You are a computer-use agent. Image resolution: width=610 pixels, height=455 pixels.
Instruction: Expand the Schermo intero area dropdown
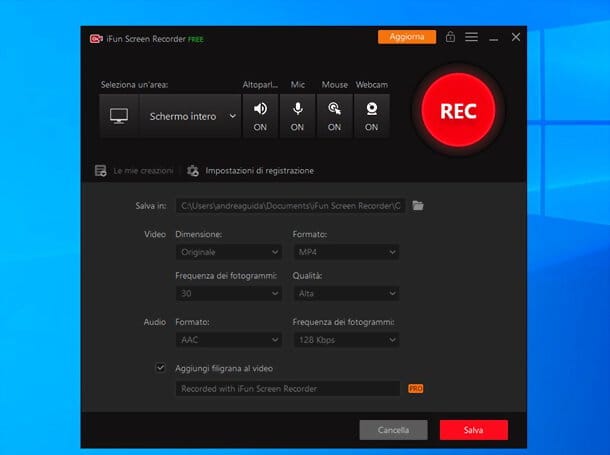click(190, 116)
